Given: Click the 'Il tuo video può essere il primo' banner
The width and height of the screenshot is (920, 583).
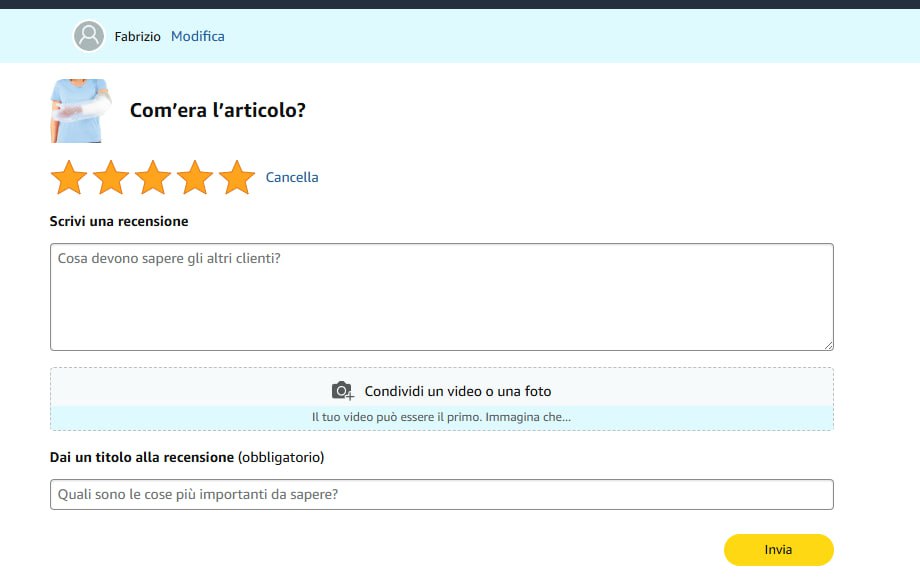Looking at the screenshot, I should [x=441, y=417].
